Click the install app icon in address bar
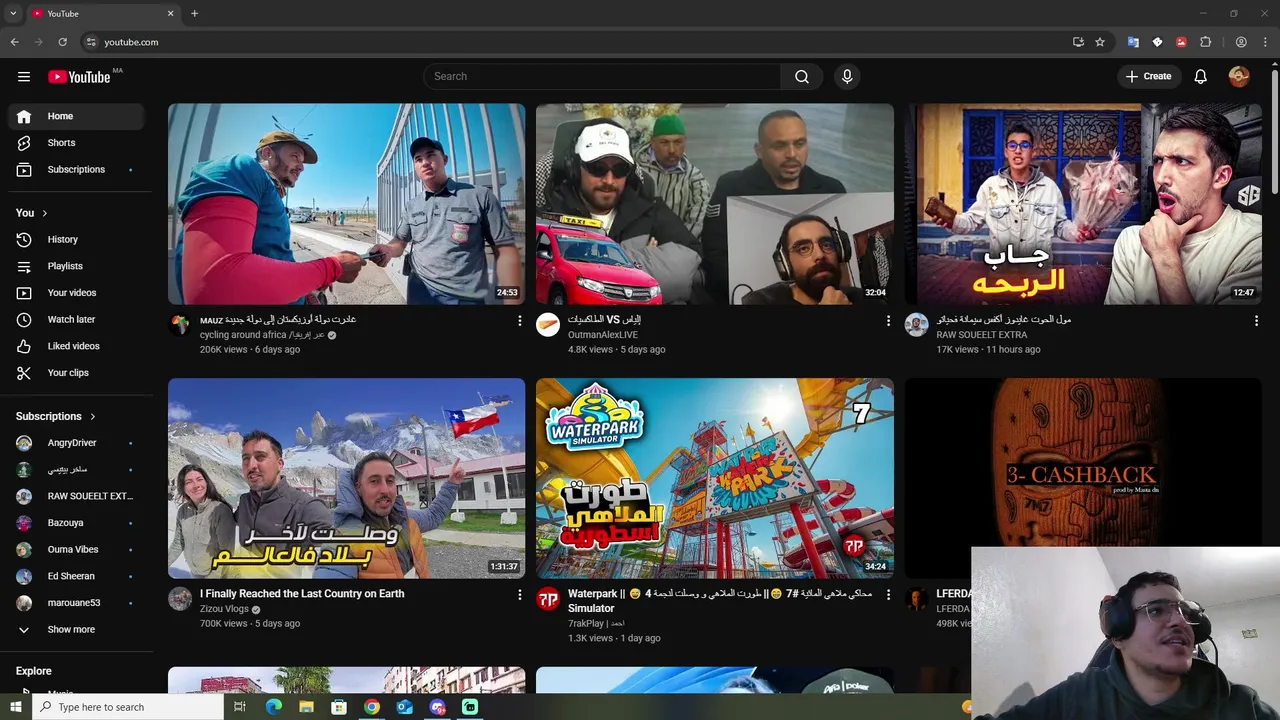 1078,42
